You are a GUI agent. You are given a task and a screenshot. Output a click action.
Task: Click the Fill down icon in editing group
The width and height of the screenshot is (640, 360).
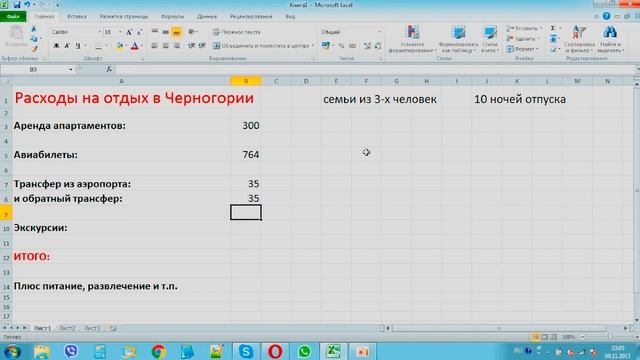pyautogui.click(x=553, y=39)
